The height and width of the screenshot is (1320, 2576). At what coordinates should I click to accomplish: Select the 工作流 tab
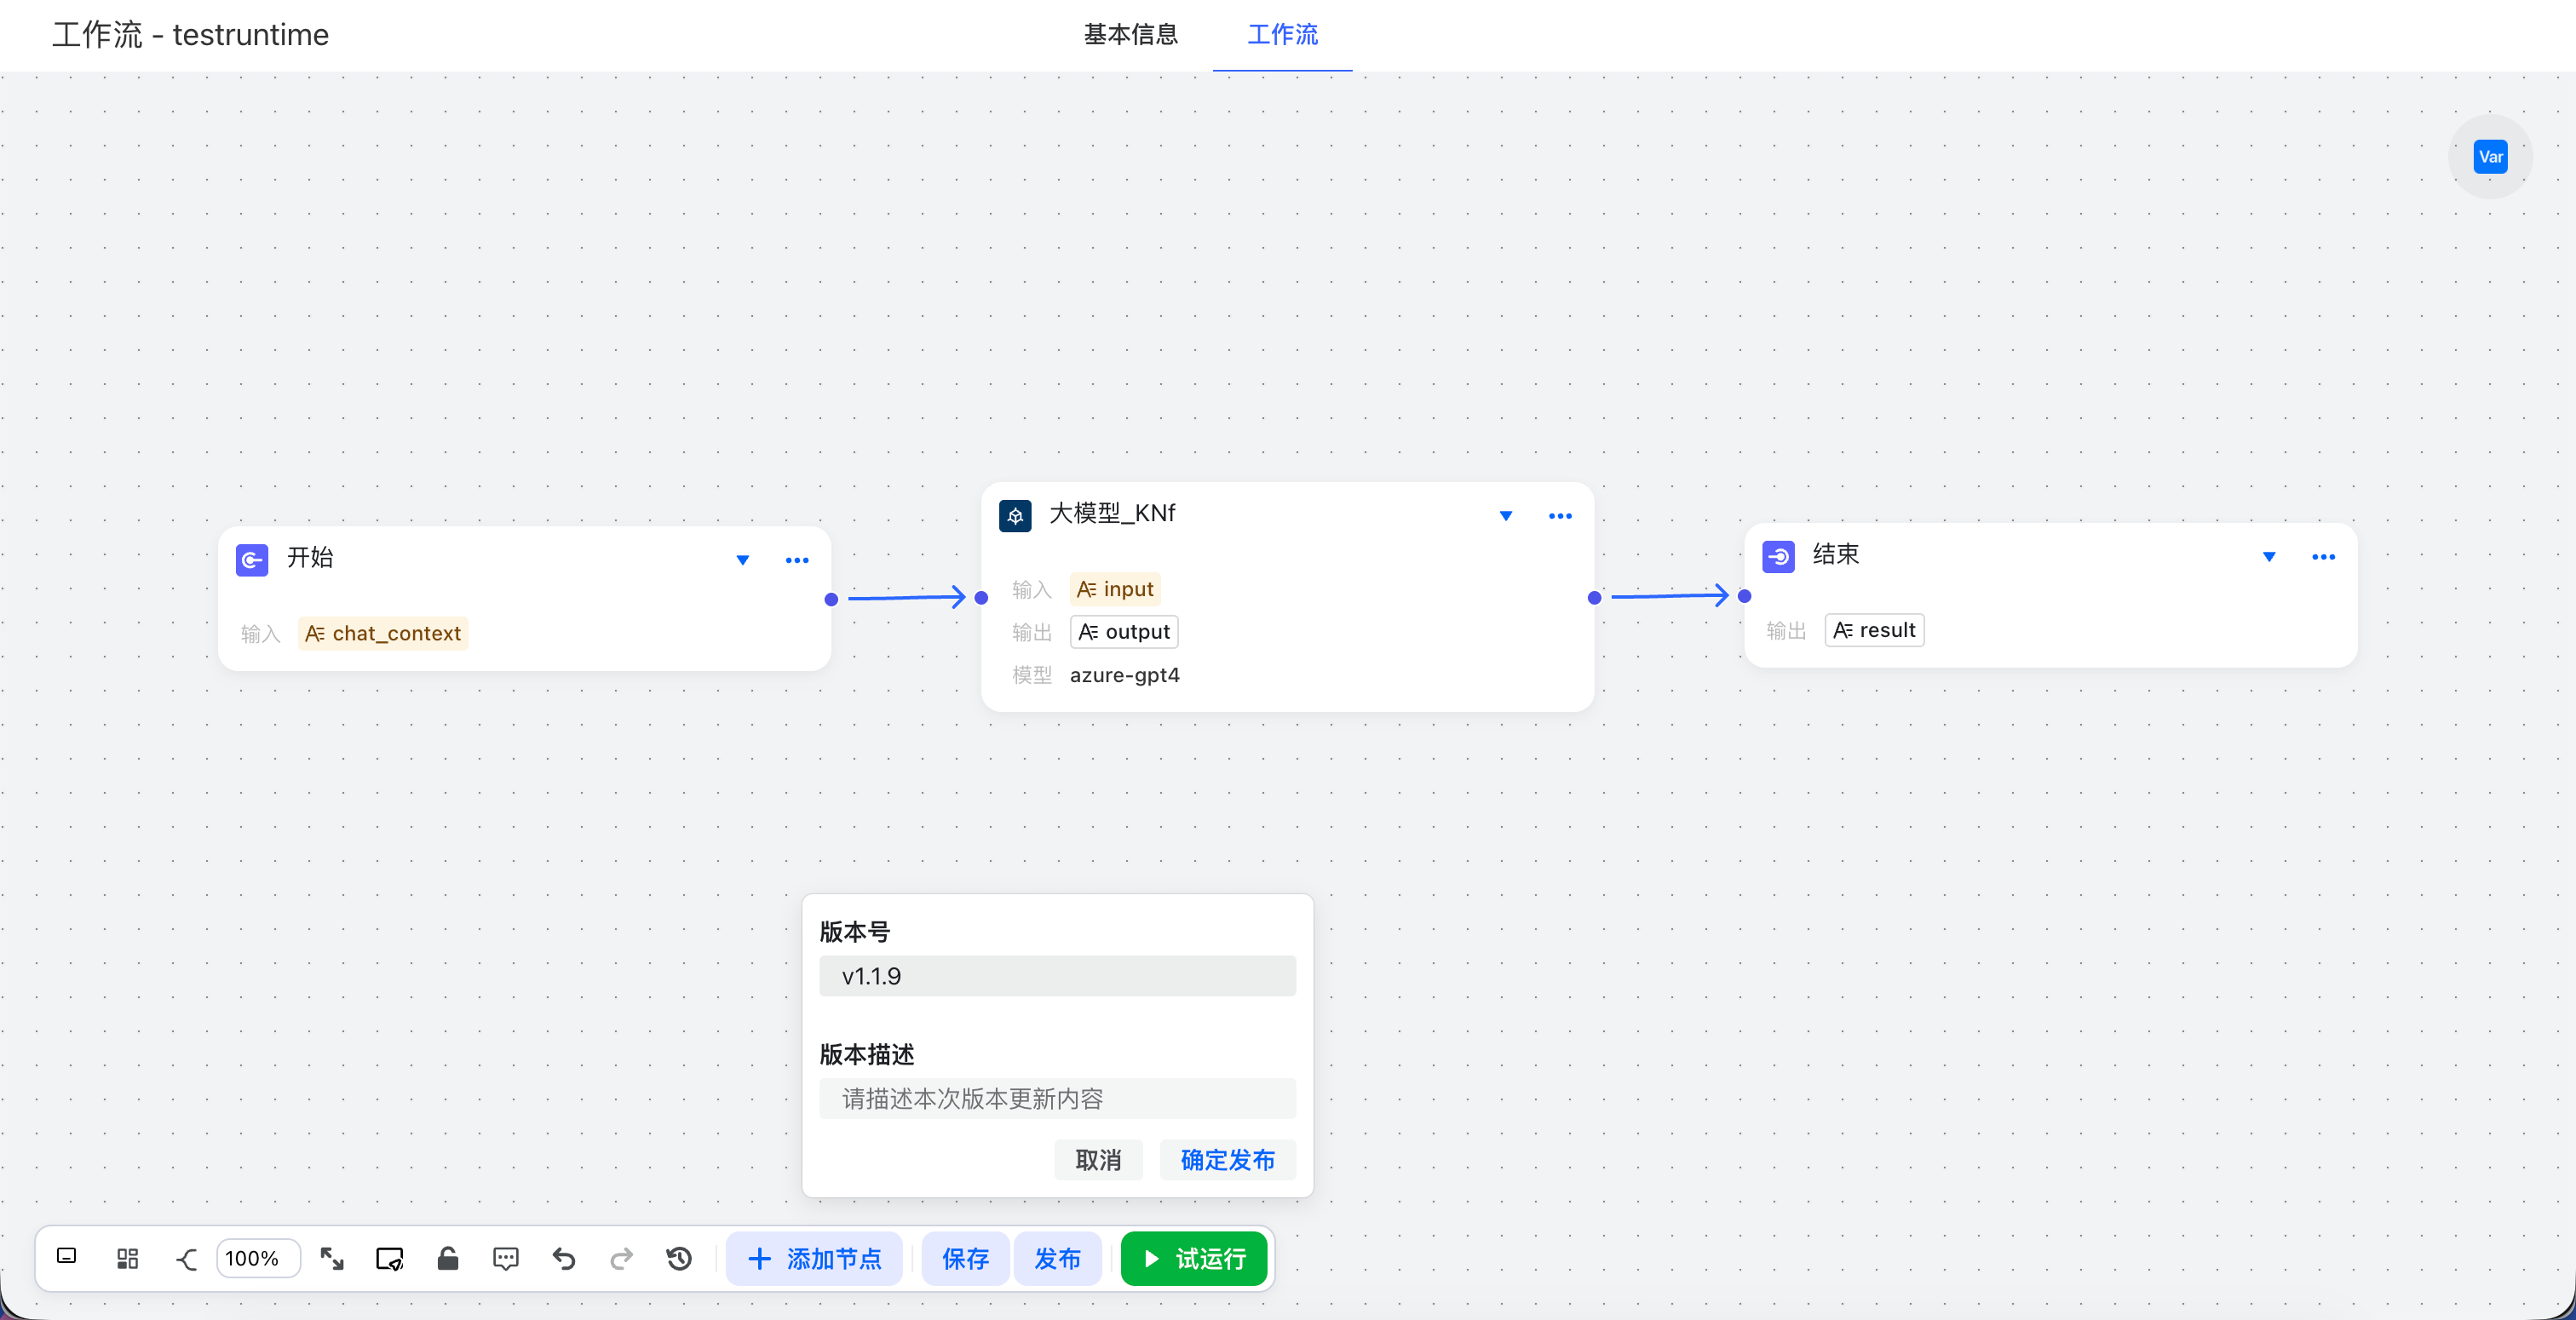pos(1282,35)
